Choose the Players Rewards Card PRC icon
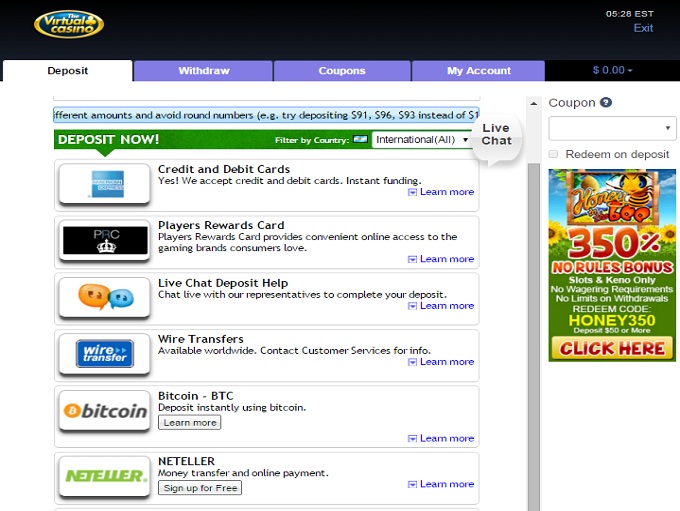Viewport: 680px width, 511px height. [104, 241]
